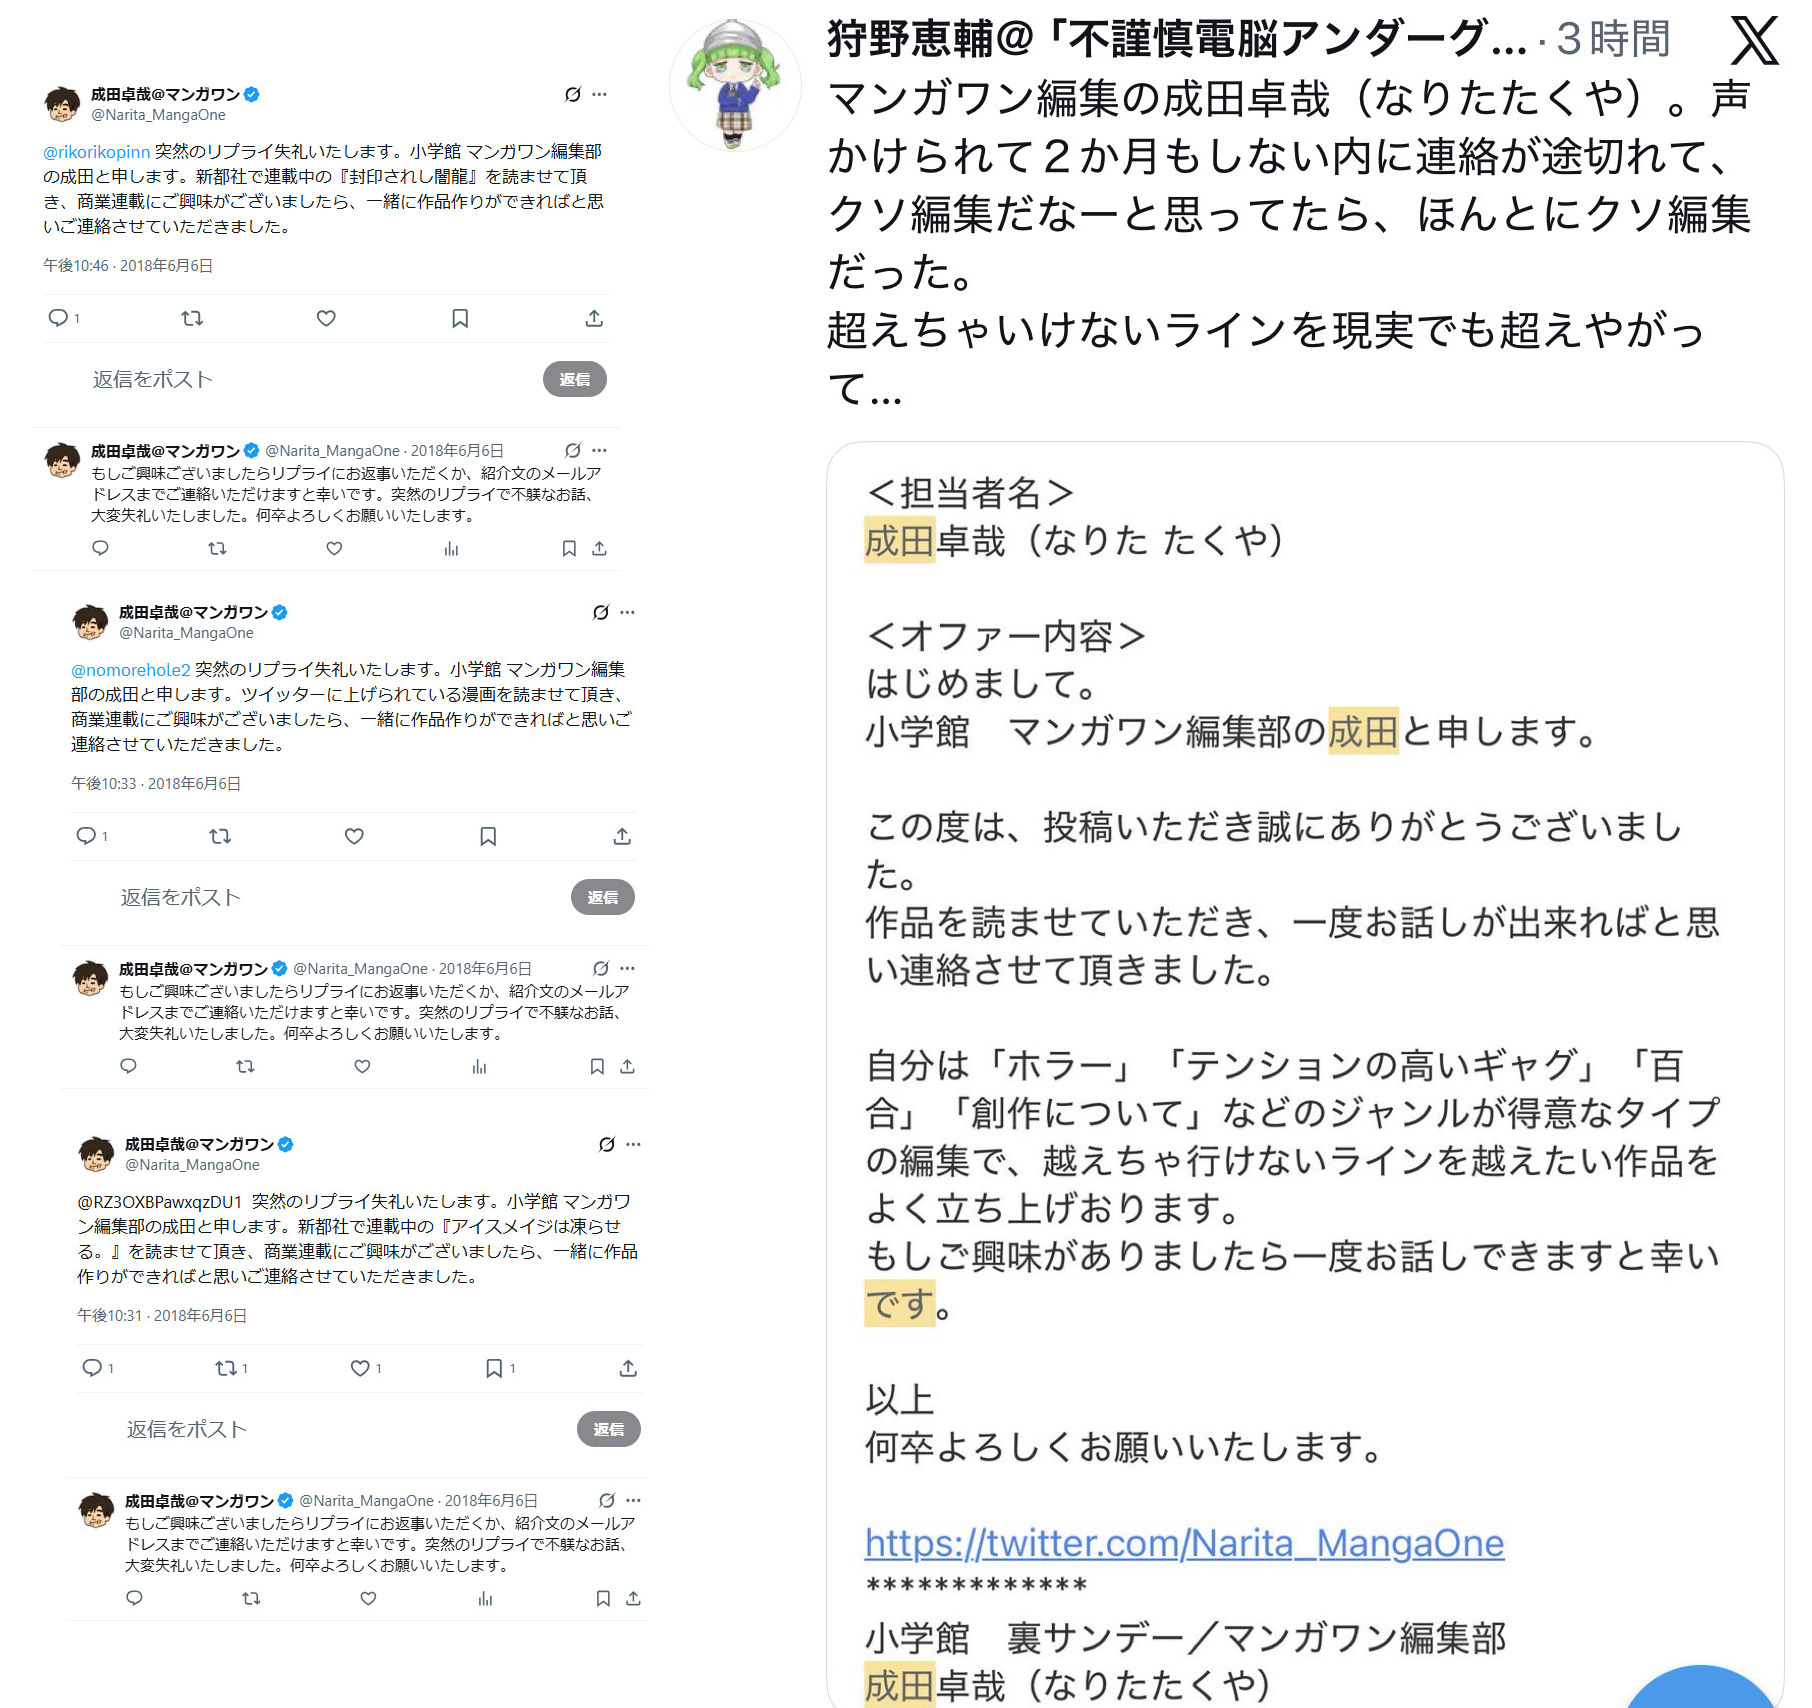Open the @nomorehole2 mention link
The image size is (1812, 1708).
coord(130,669)
